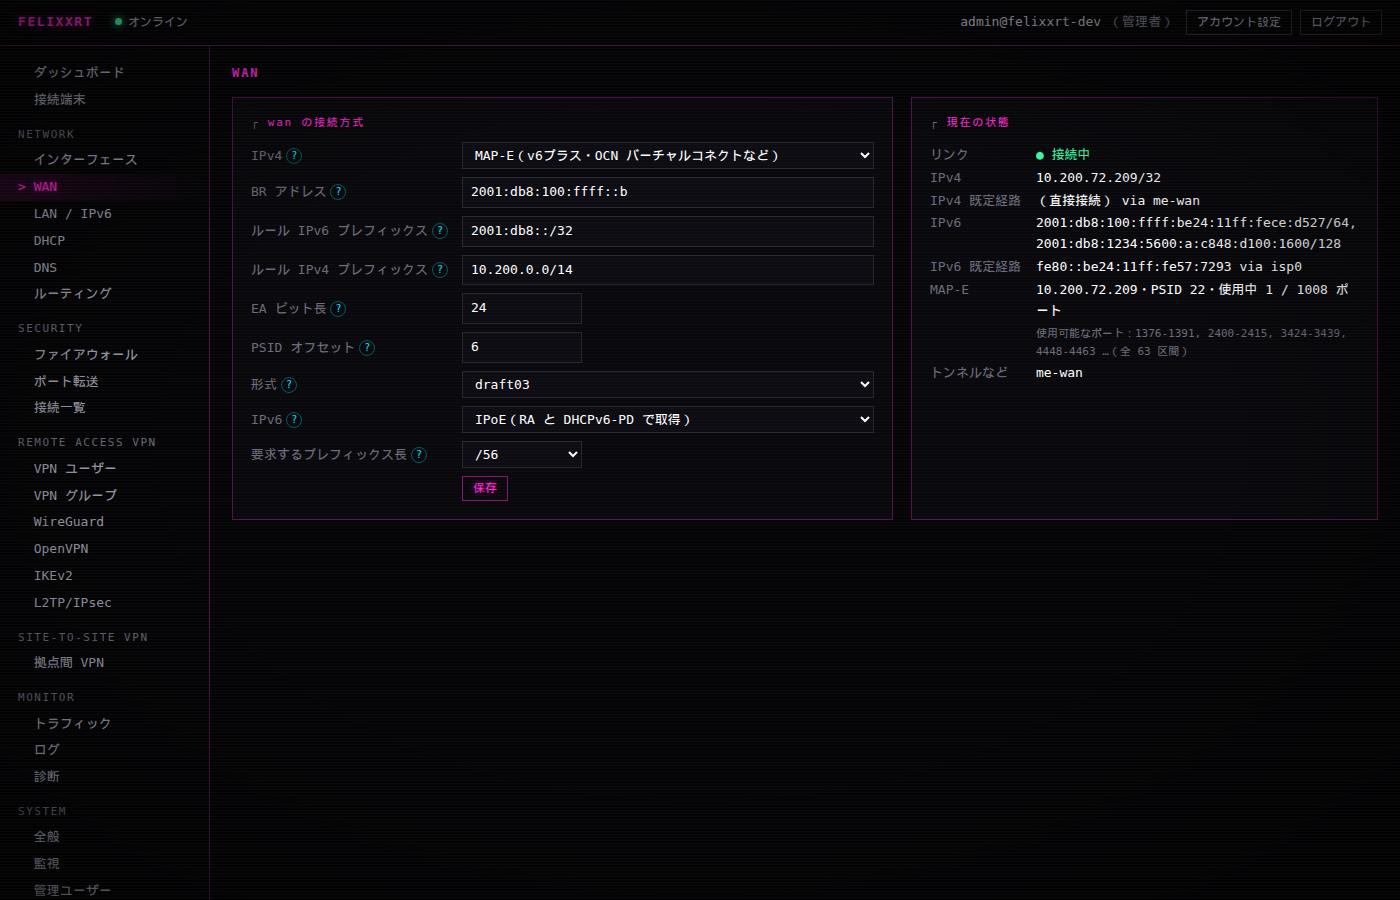View トラフィック monitor
Image resolution: width=1400 pixels, height=900 pixels.
pyautogui.click(x=73, y=723)
